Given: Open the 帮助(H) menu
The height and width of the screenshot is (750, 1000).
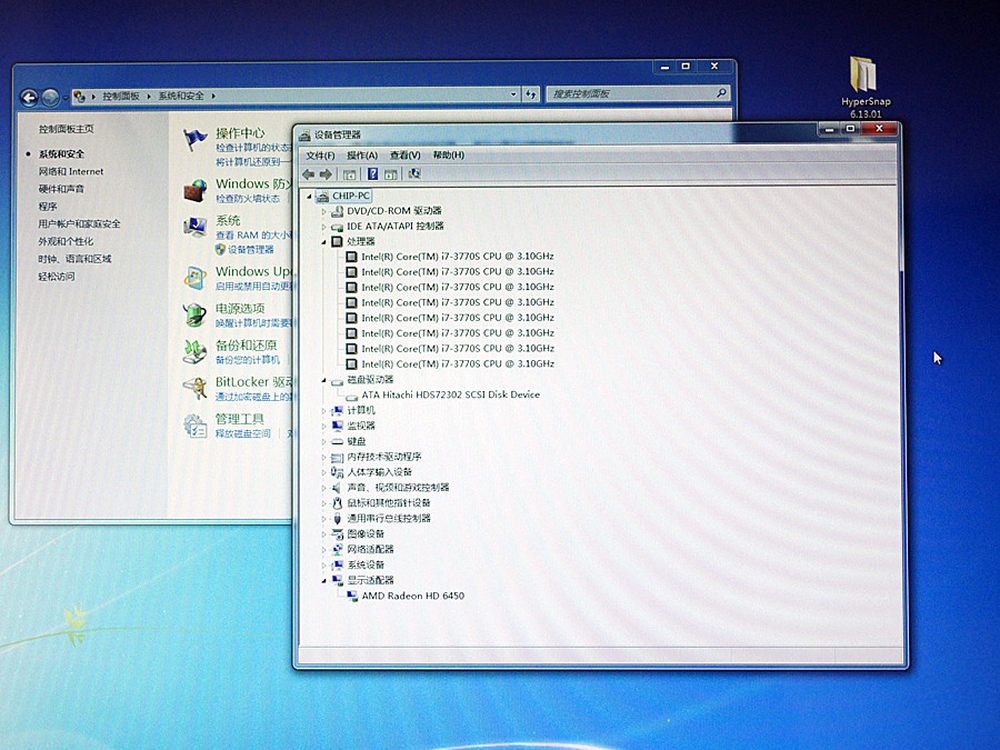Looking at the screenshot, I should tap(448, 155).
